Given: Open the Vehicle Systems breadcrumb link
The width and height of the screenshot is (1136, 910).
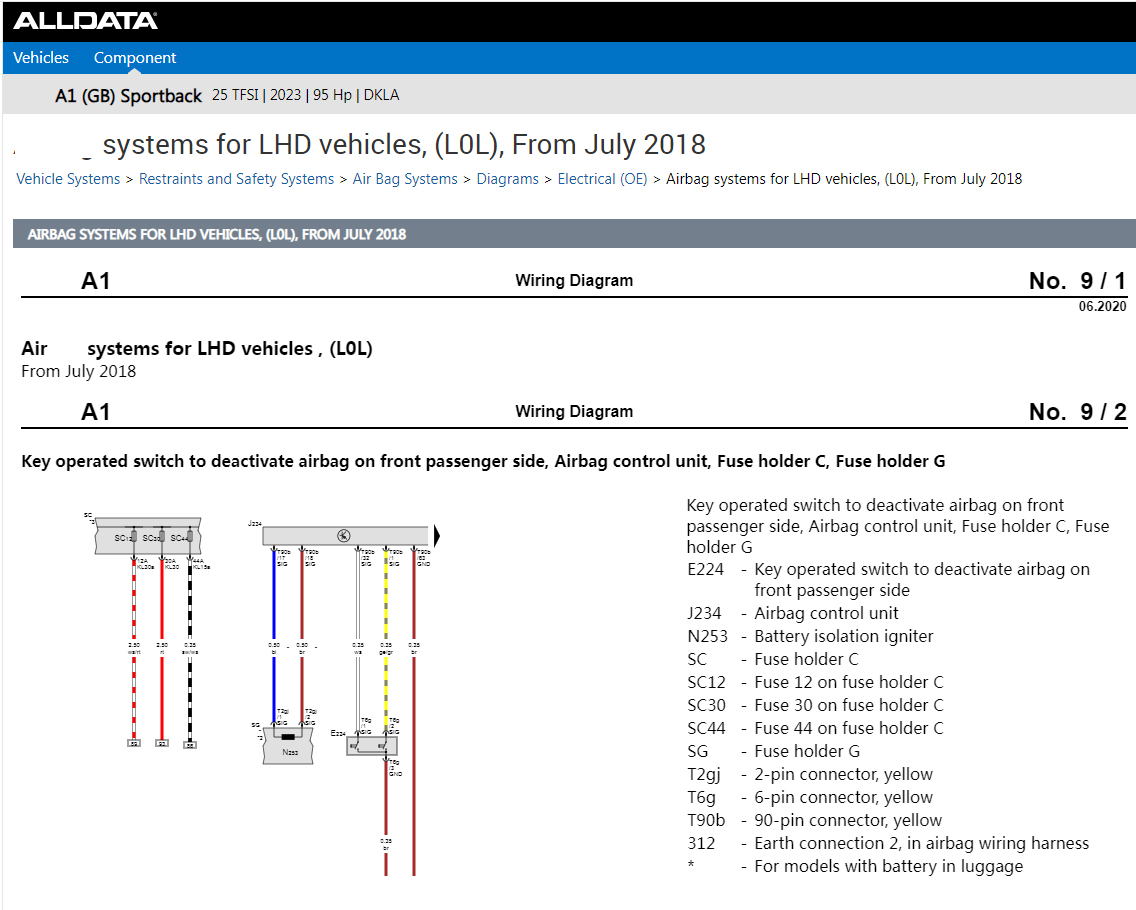Looking at the screenshot, I should (68, 179).
